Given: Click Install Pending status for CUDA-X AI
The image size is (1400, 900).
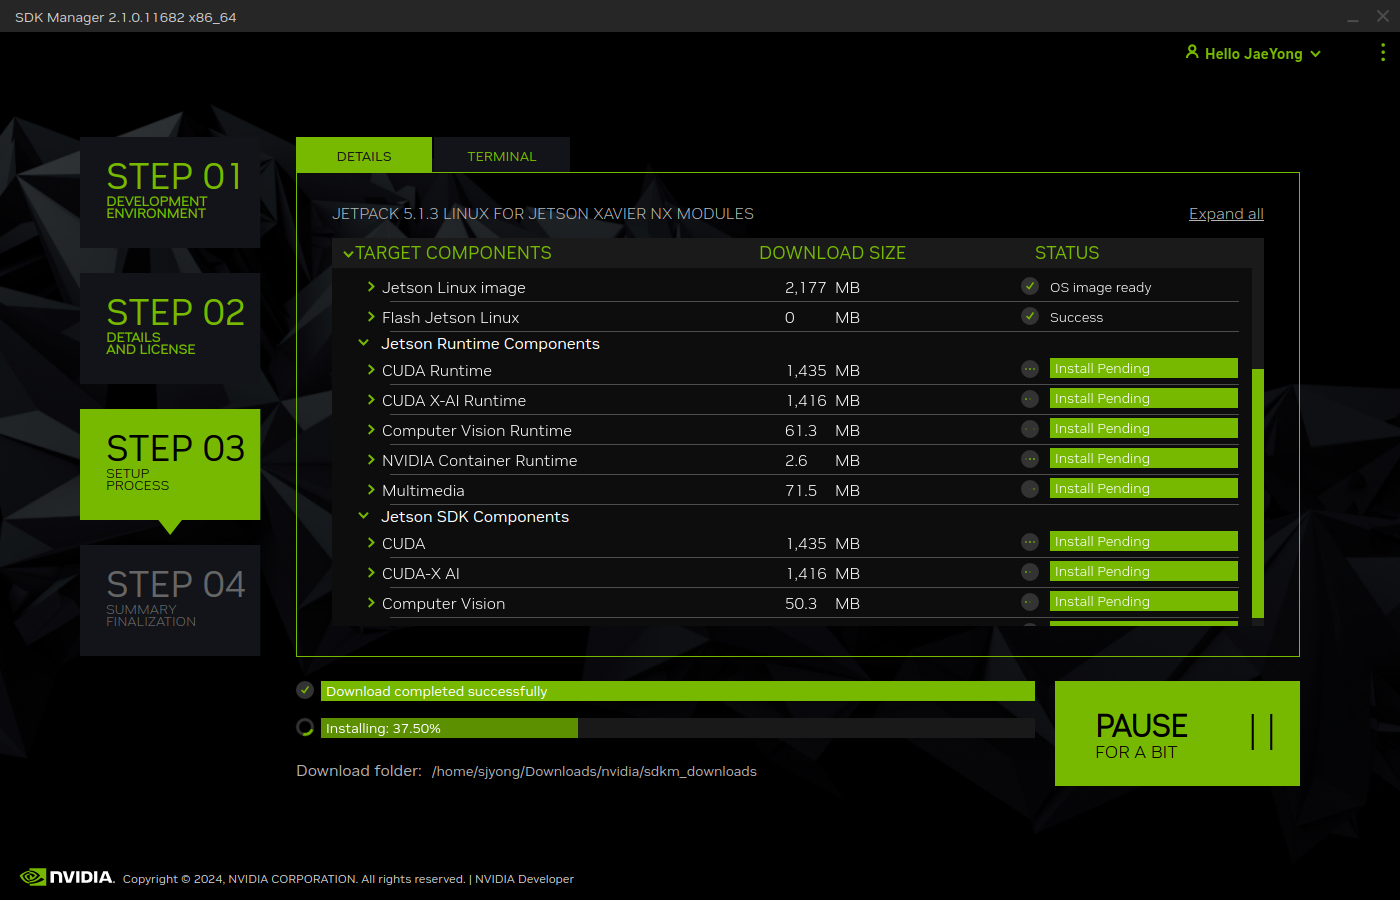Looking at the screenshot, I should coord(1144,571).
